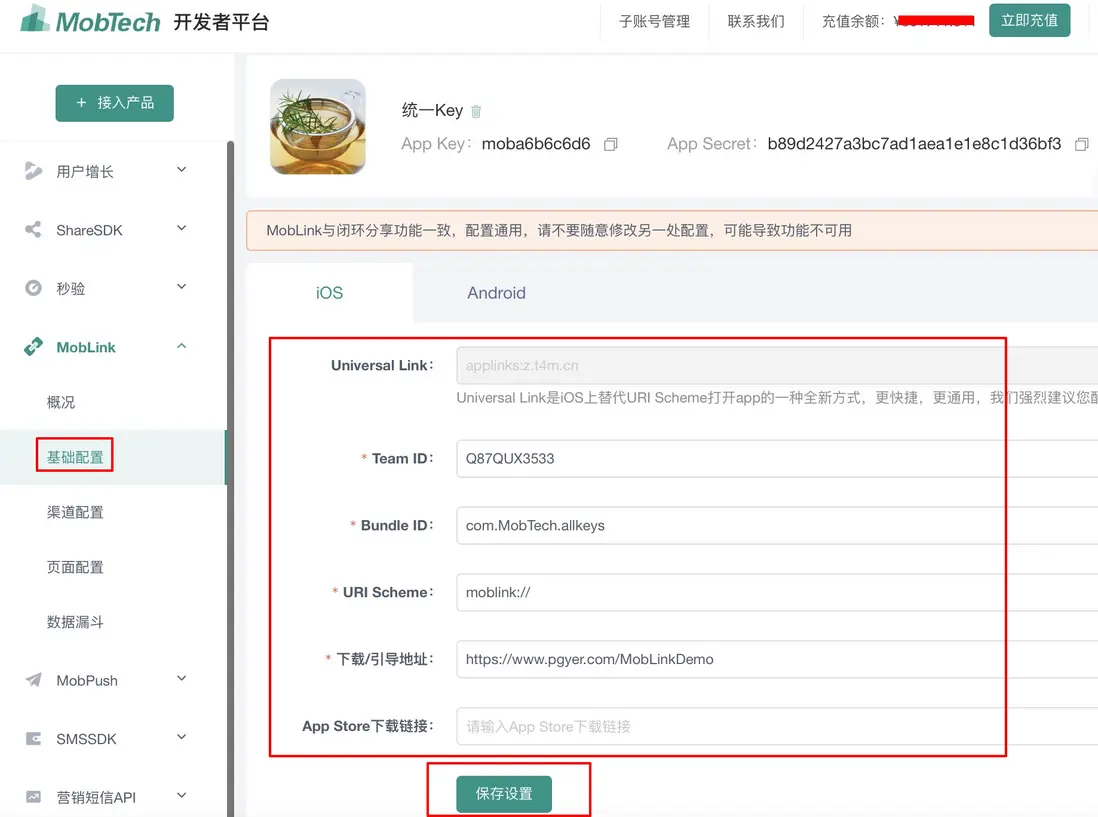
Task: Click the MobLink link icon
Action: pos(33,347)
